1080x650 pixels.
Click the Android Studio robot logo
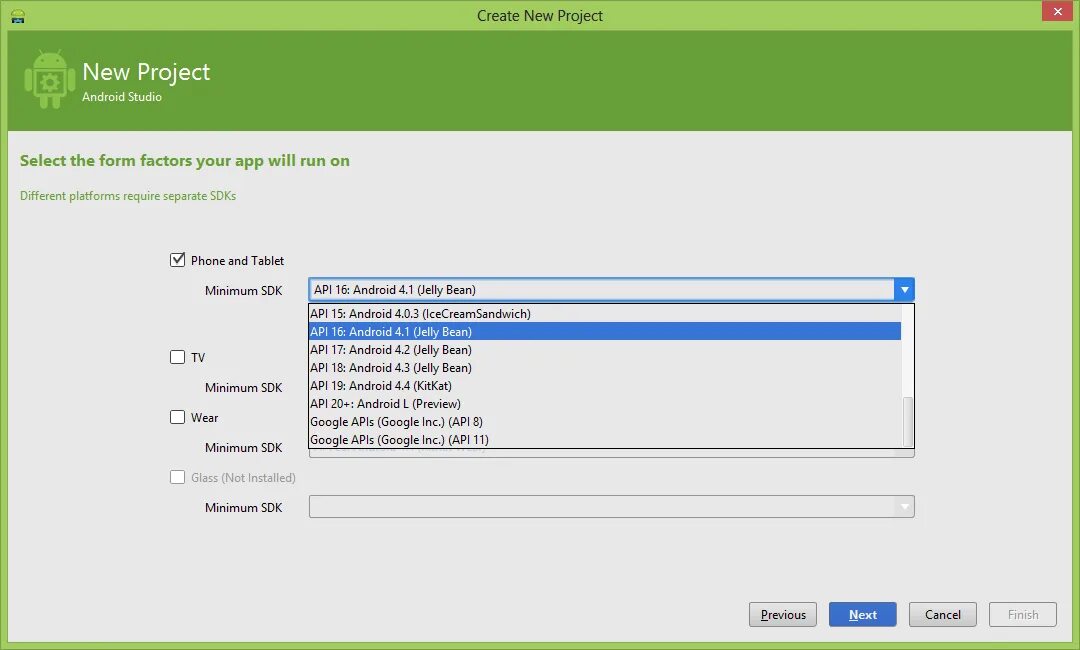[50, 79]
